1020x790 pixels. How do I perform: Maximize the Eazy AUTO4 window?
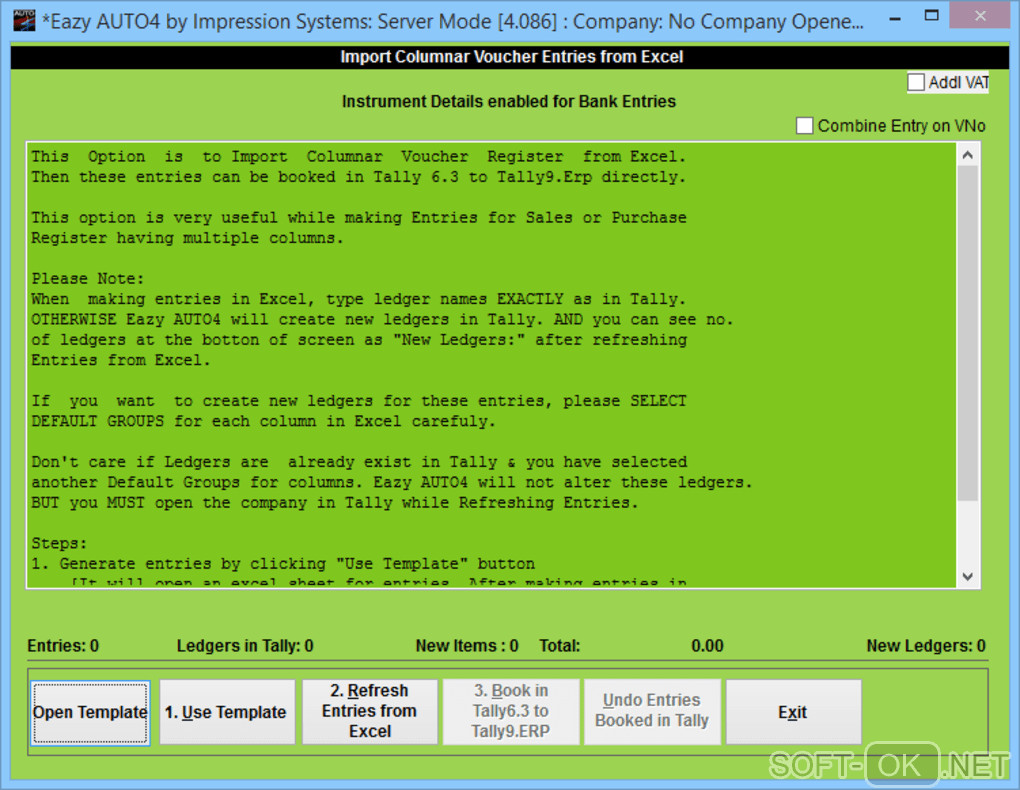point(932,16)
